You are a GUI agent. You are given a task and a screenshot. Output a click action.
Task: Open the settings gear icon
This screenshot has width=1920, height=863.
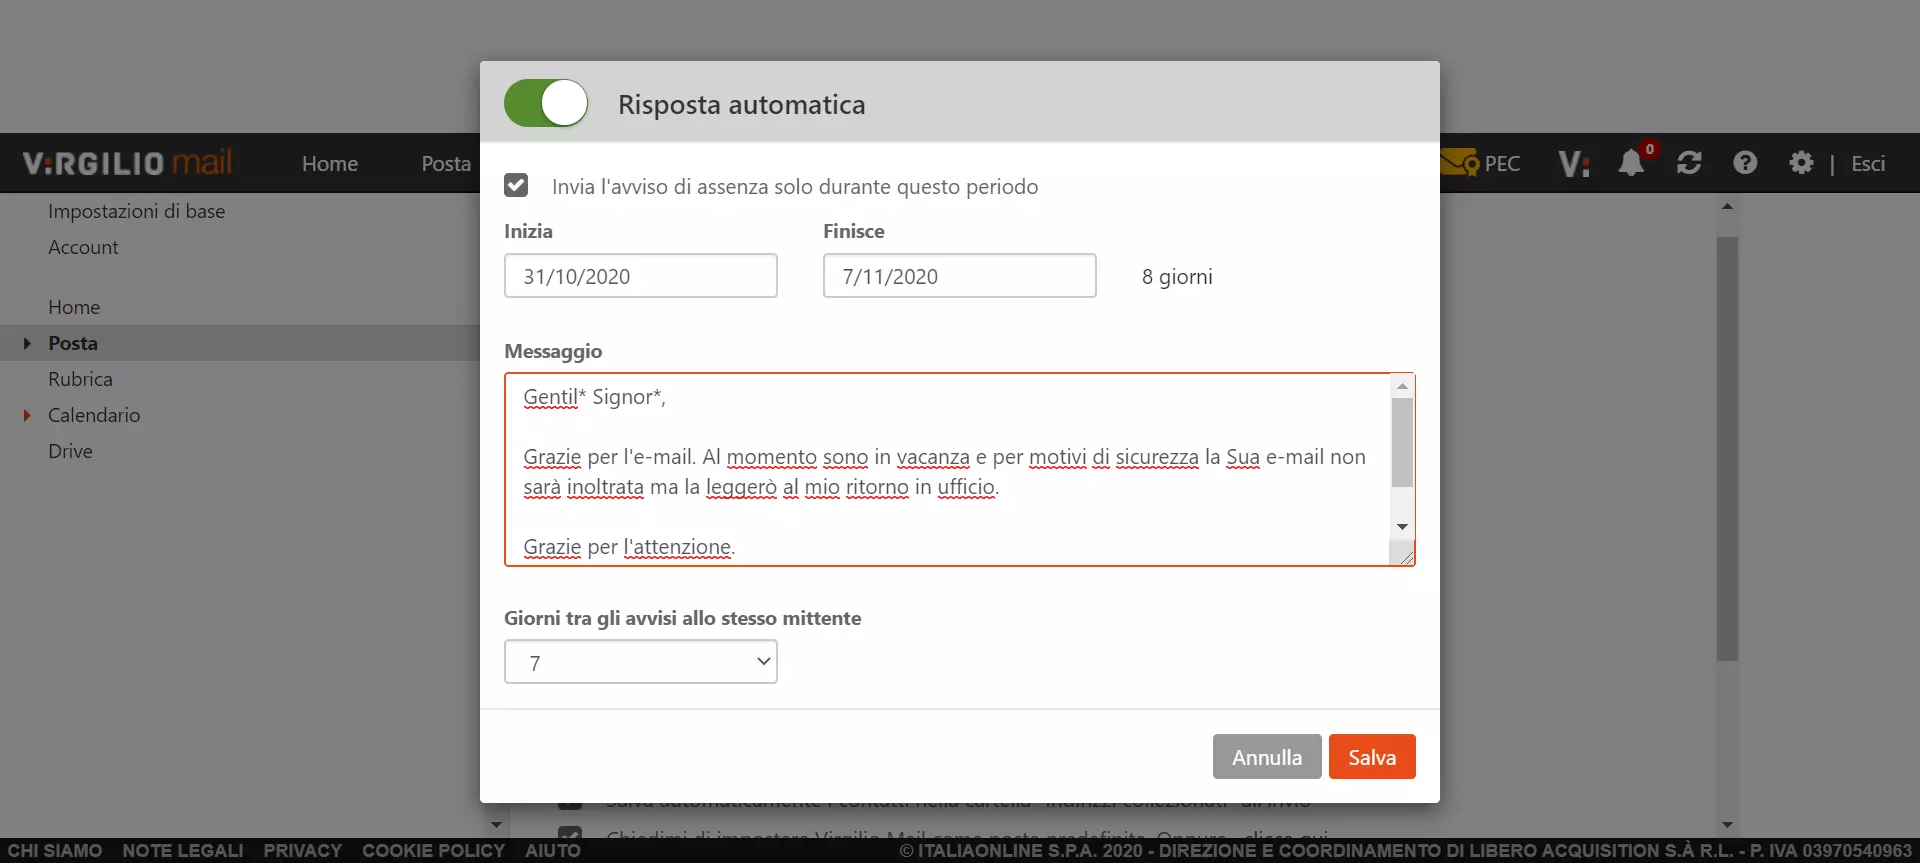(1801, 163)
